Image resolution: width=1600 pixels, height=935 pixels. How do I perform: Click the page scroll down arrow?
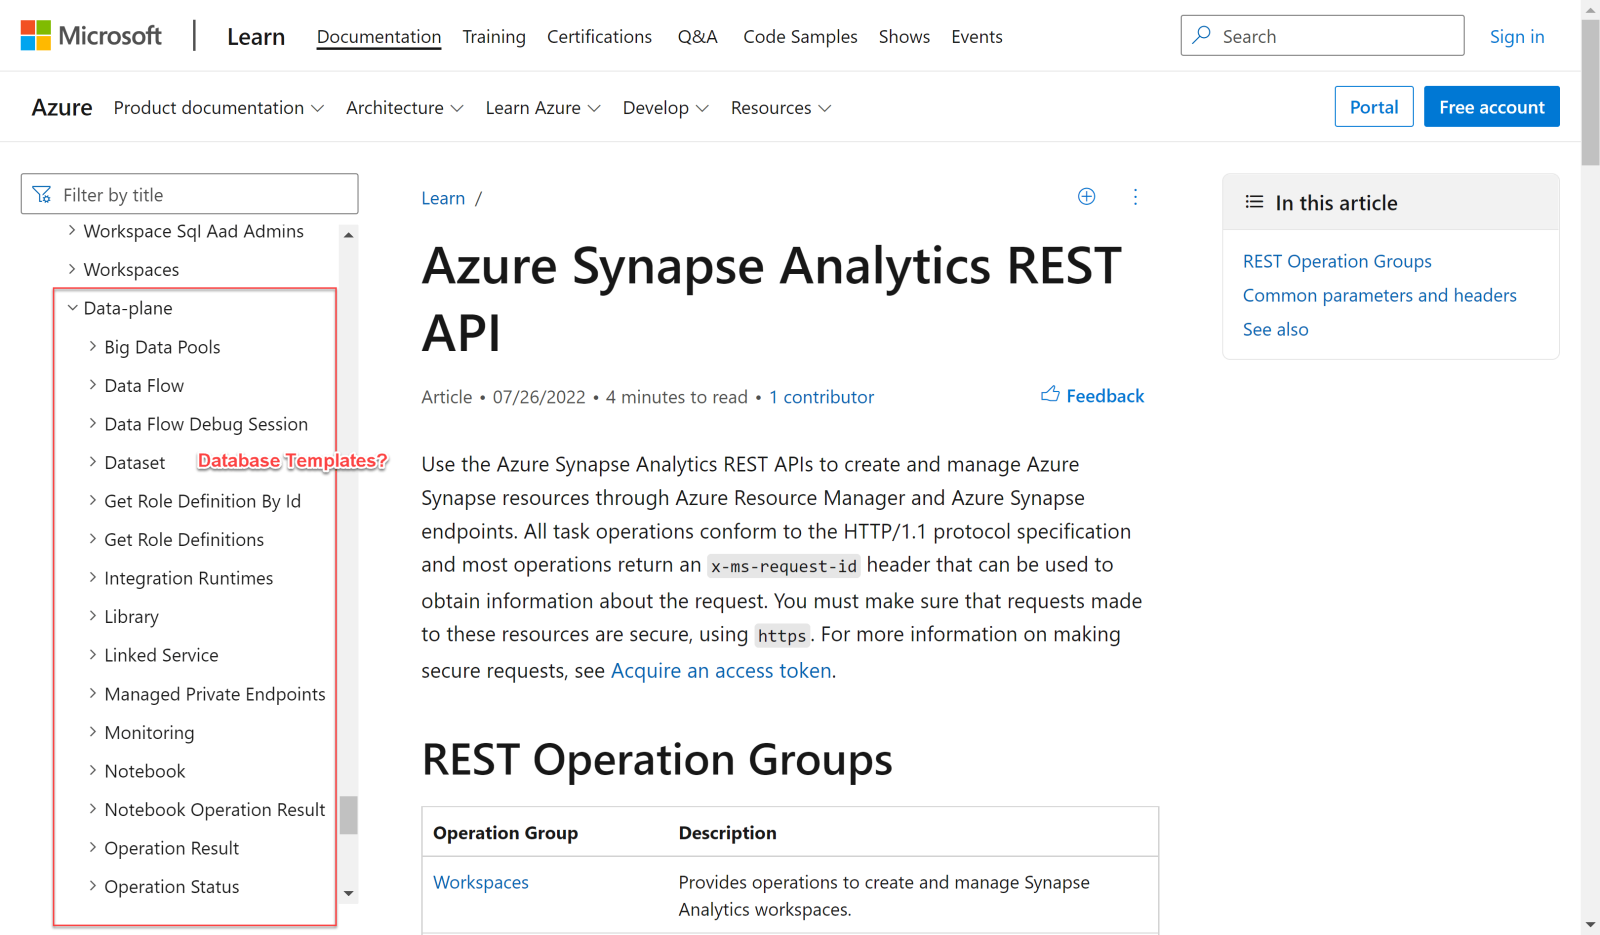point(1590,926)
